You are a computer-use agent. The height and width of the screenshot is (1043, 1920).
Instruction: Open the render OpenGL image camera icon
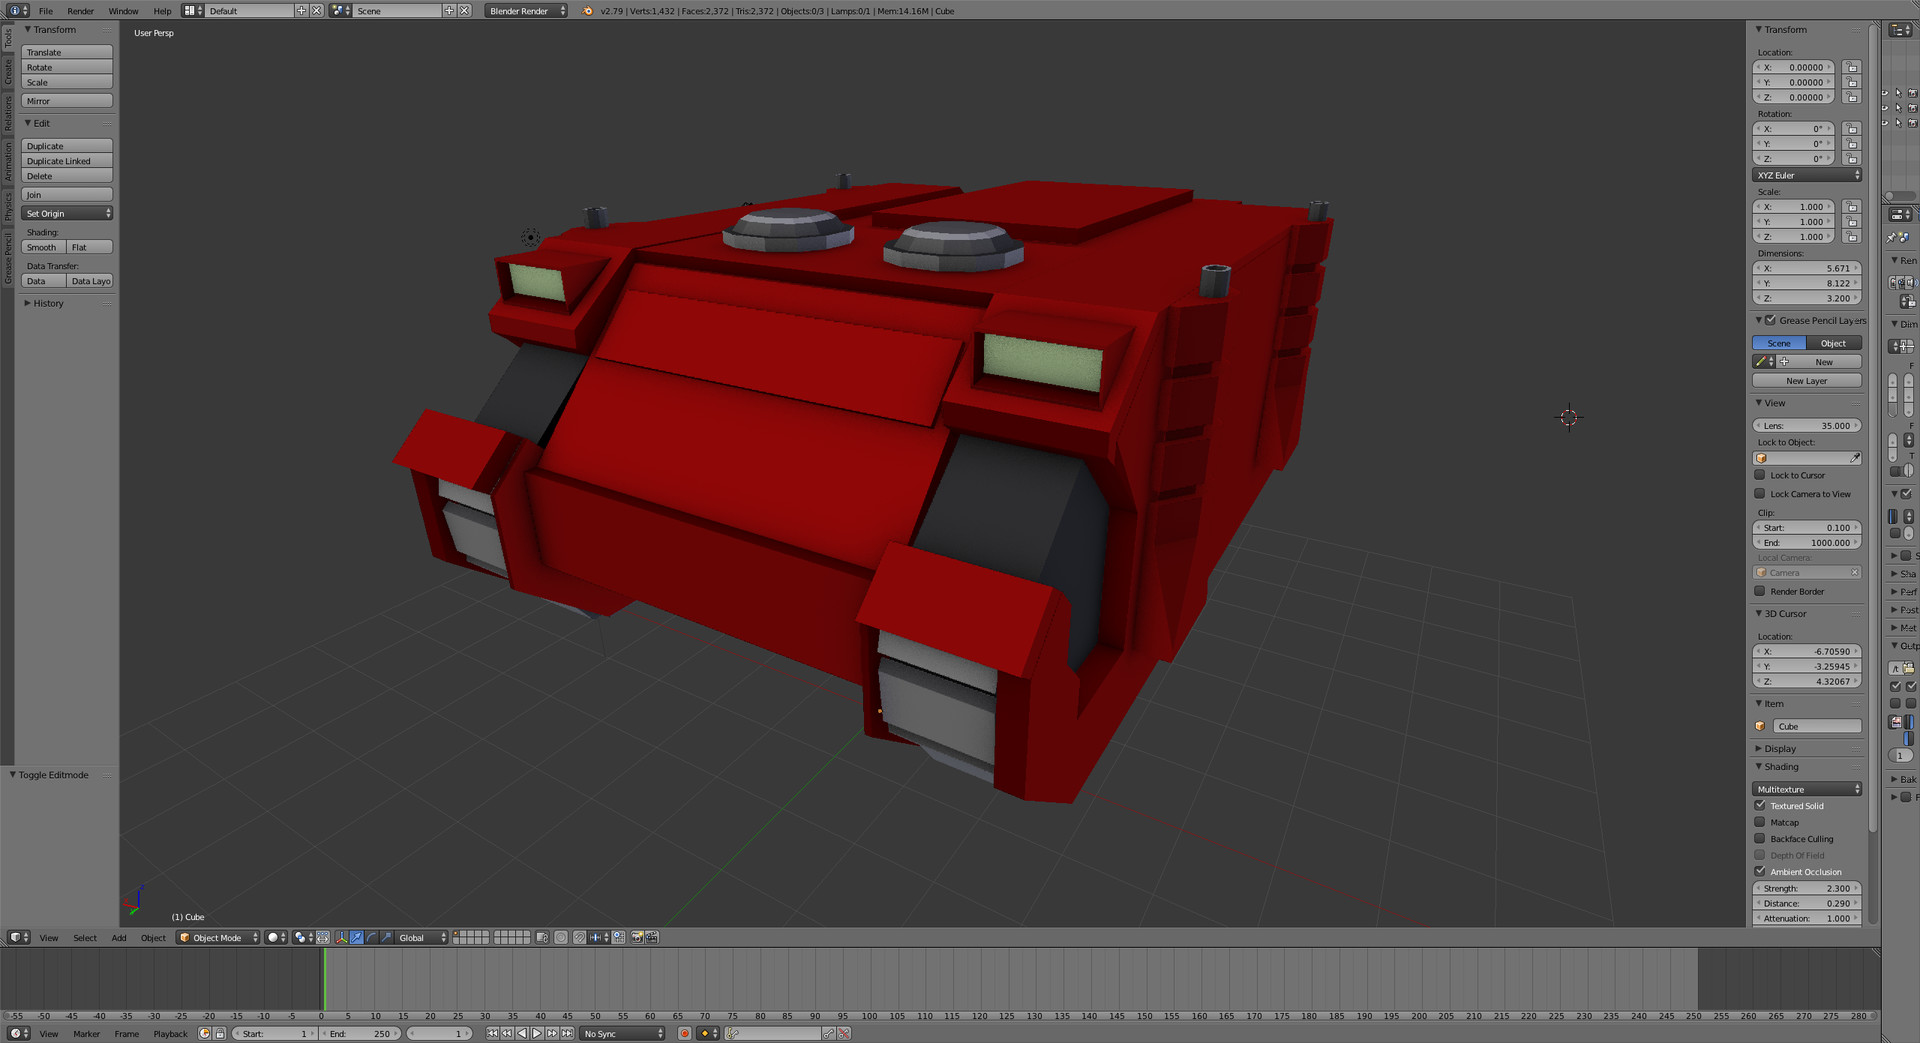(636, 937)
